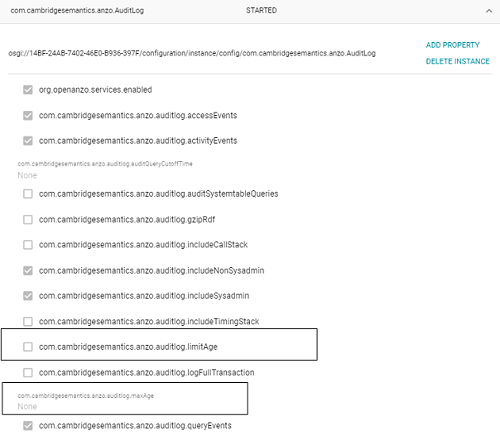Uncheck the org.openanzo.services.enabled checkbox
Viewport: 500px width, 440px height.
(28, 90)
